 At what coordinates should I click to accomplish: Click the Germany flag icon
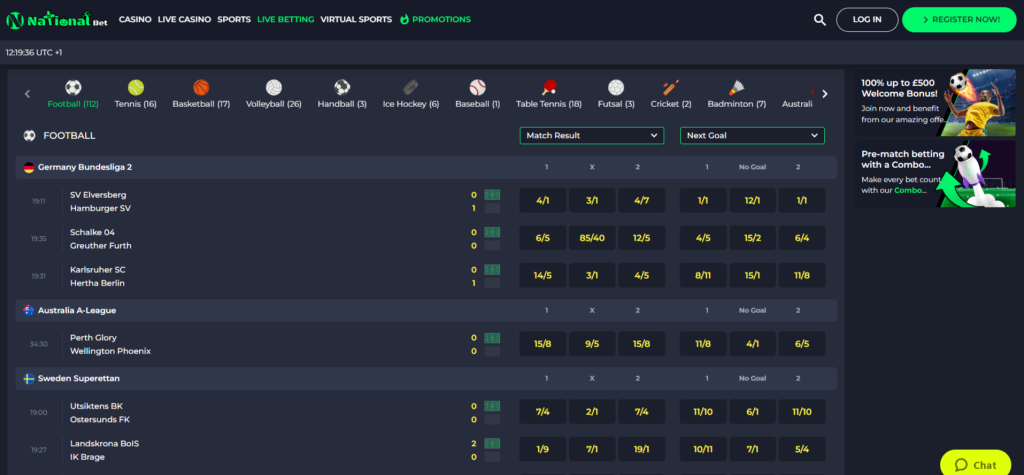[29, 167]
